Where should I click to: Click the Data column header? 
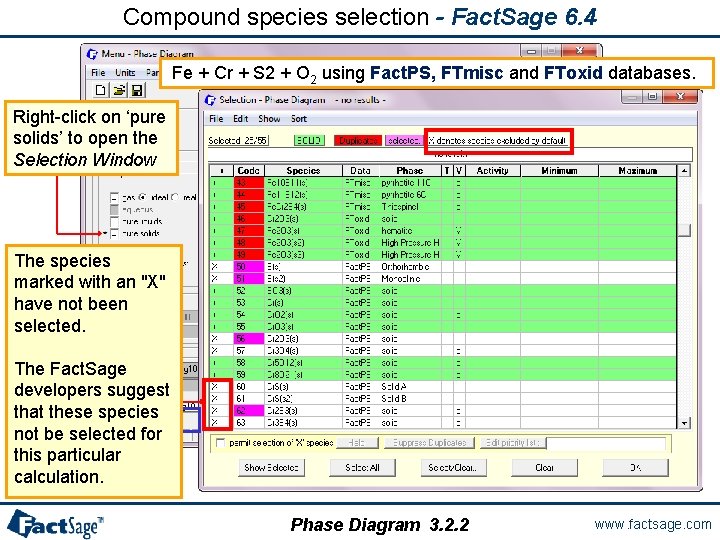click(360, 171)
